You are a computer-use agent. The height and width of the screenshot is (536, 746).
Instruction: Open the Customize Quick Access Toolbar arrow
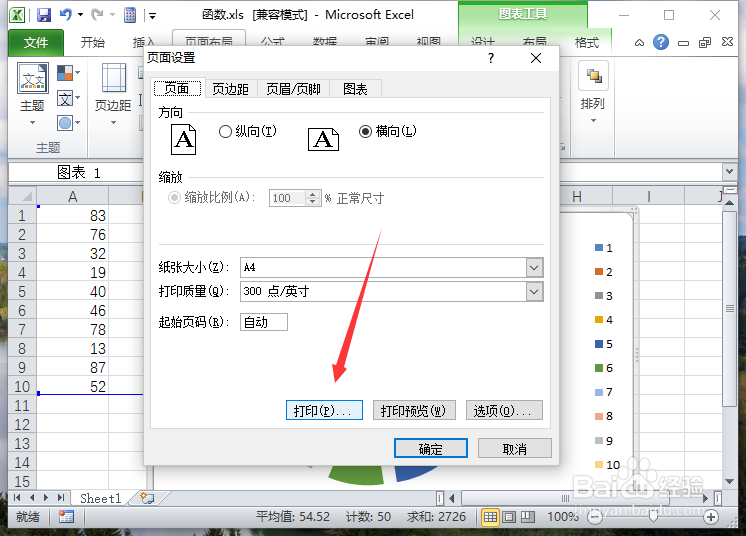tap(152, 16)
